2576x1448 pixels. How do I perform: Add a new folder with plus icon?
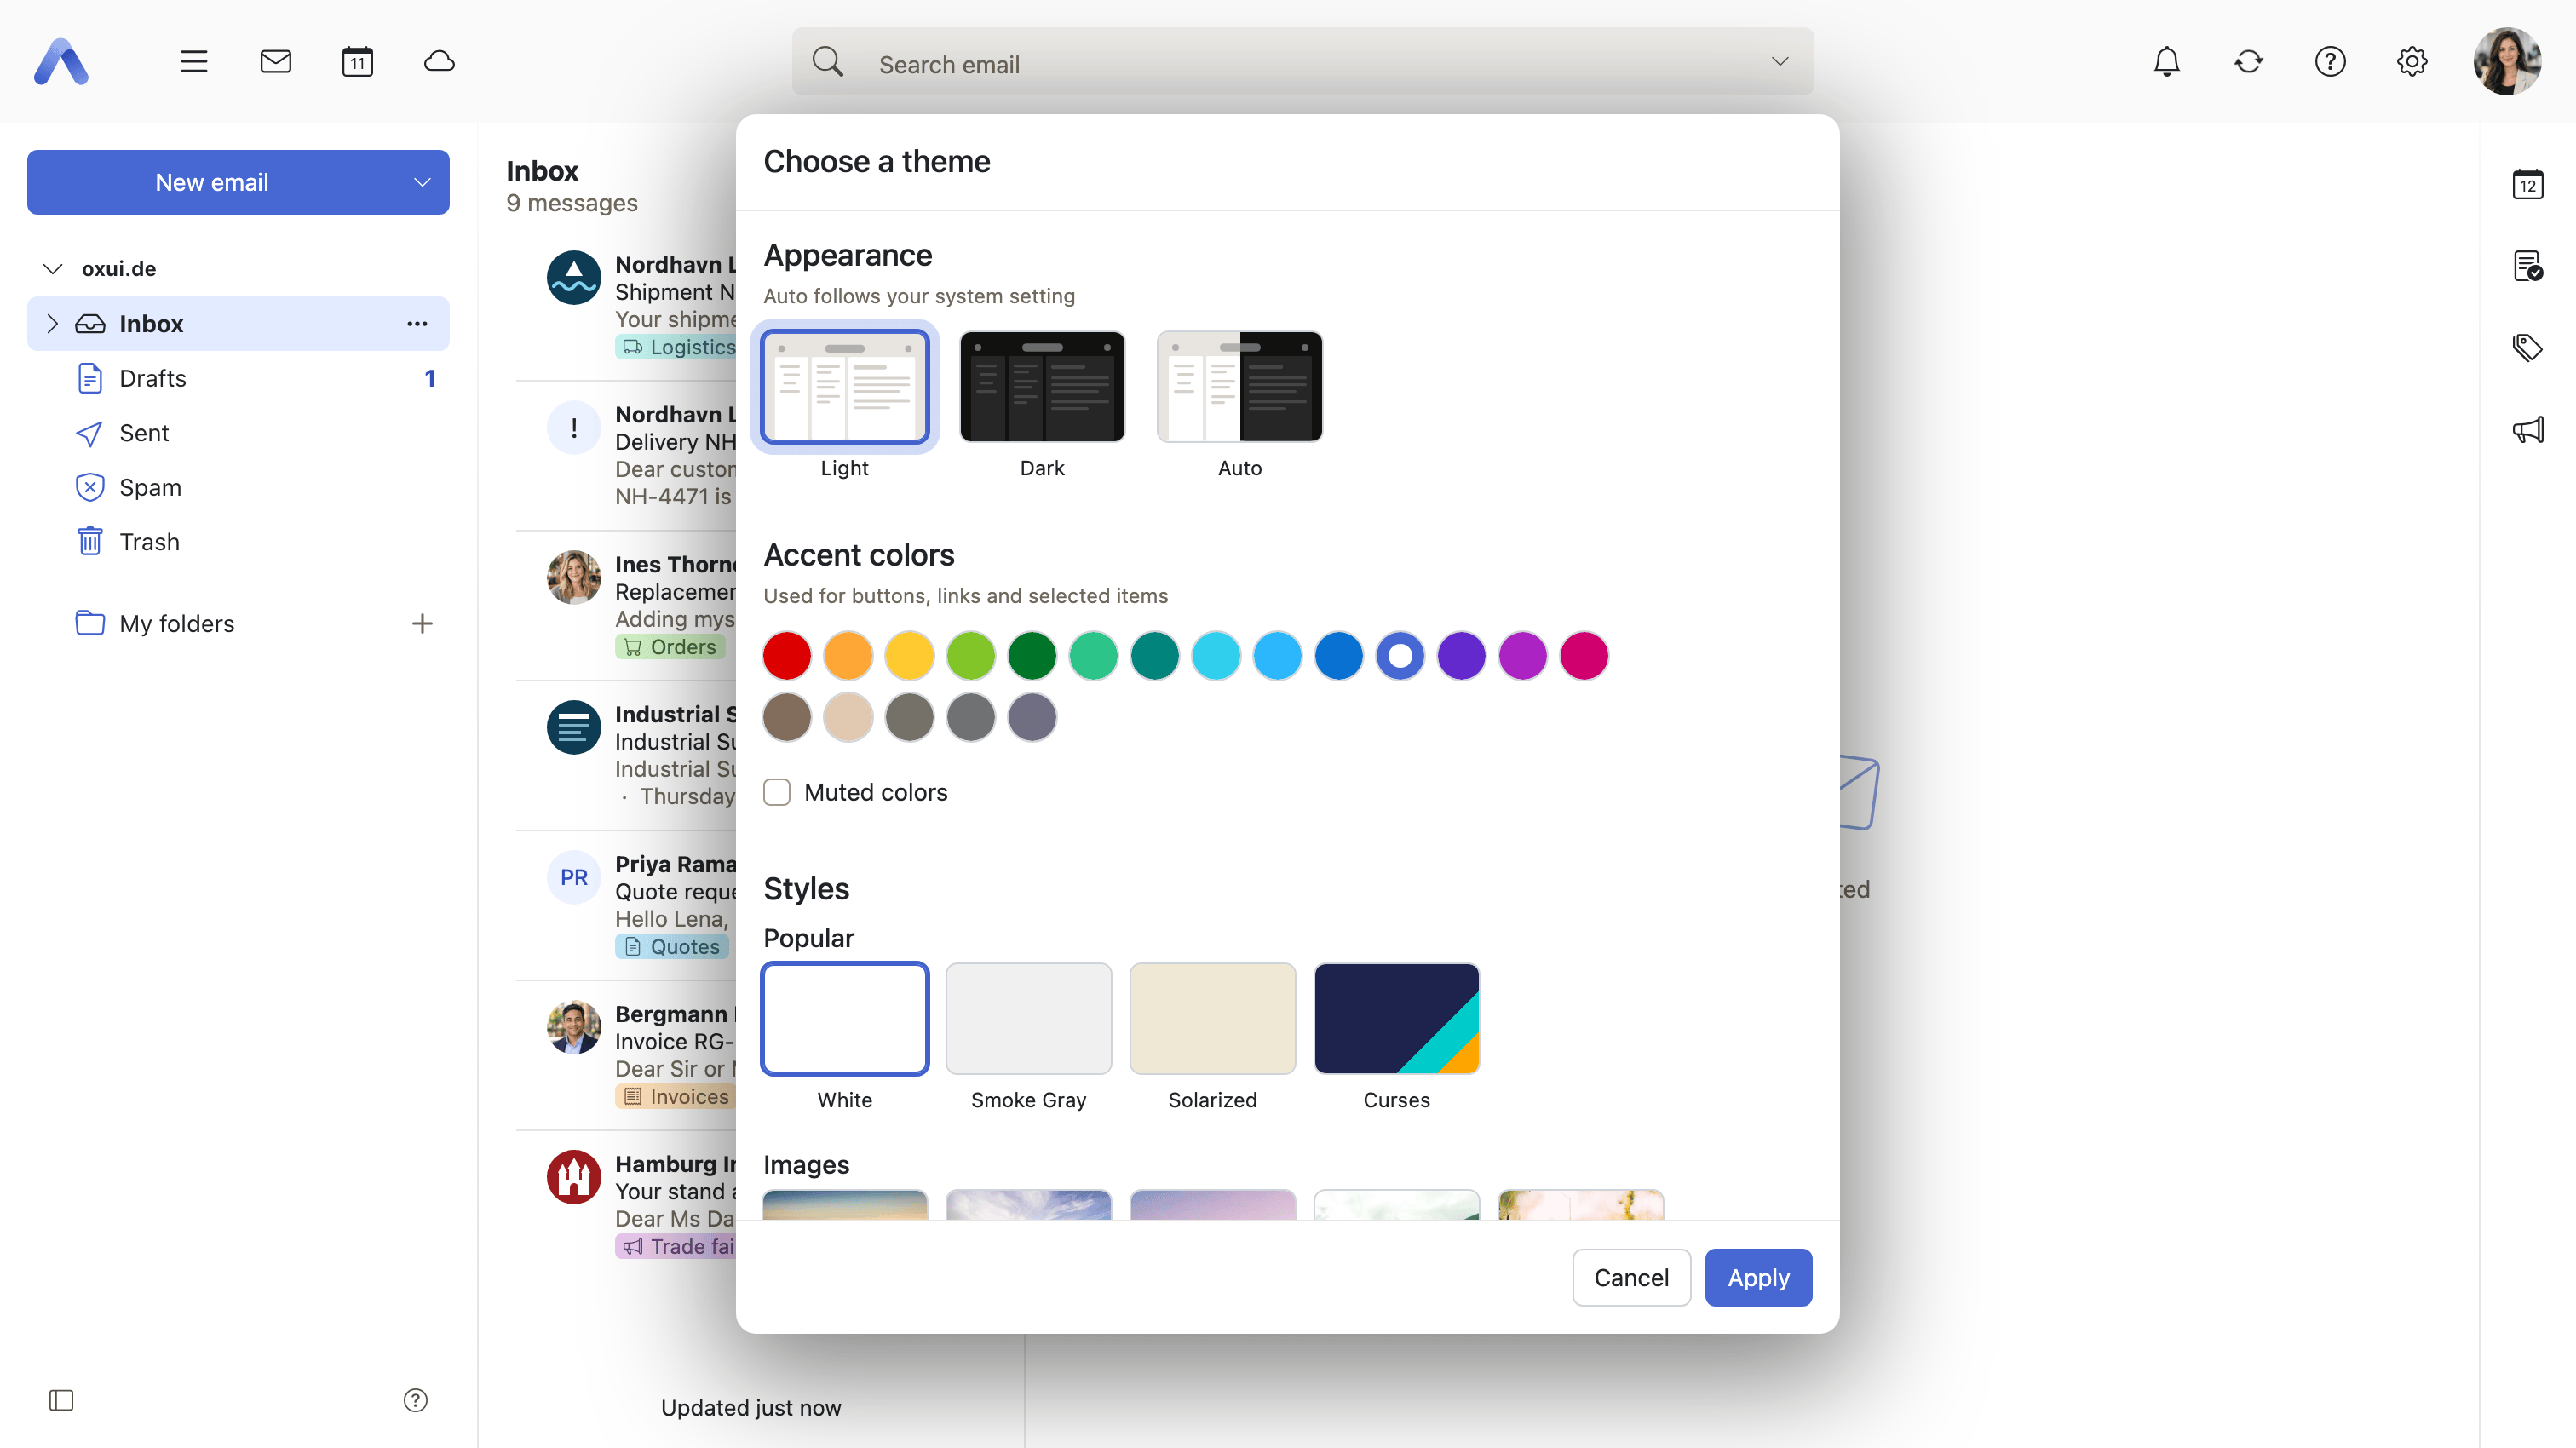[422, 624]
